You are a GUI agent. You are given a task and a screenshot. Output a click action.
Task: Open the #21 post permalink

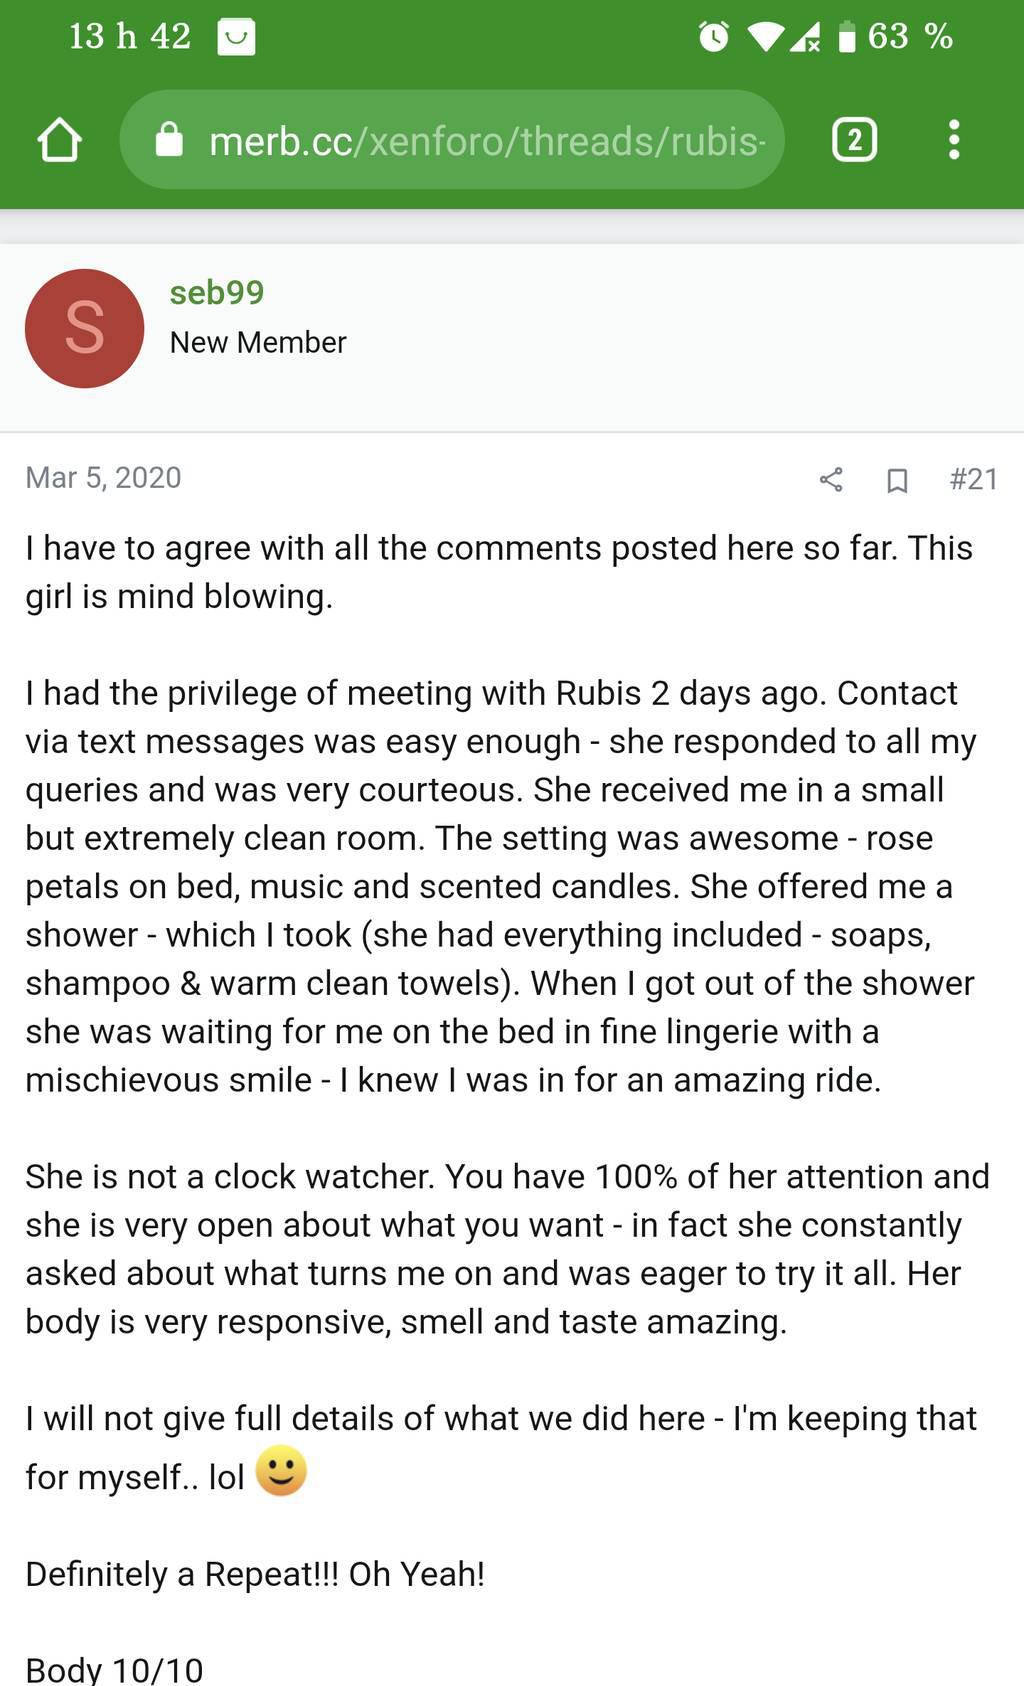[973, 479]
